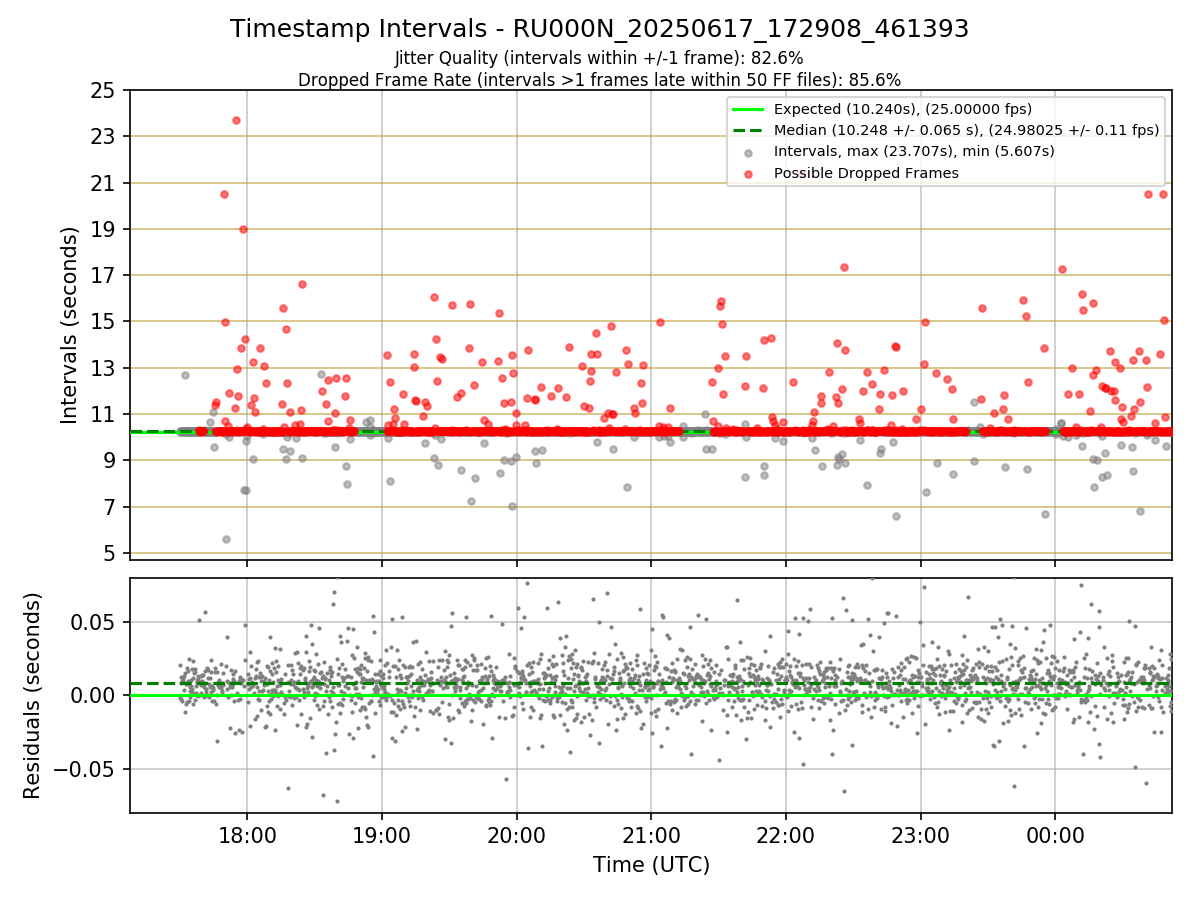Click x-axis tick label '23:00'
The width and height of the screenshot is (1200, 900).
(x=920, y=836)
